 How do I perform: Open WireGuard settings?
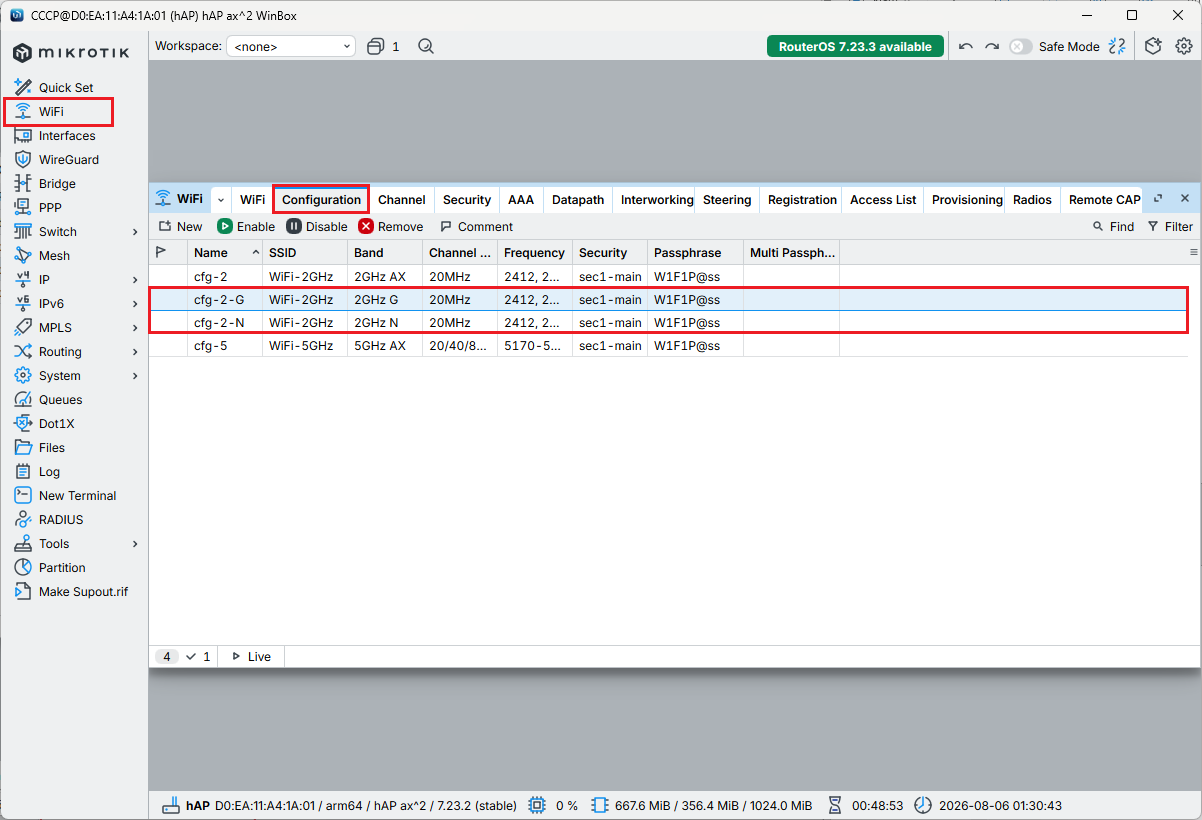tap(68, 160)
